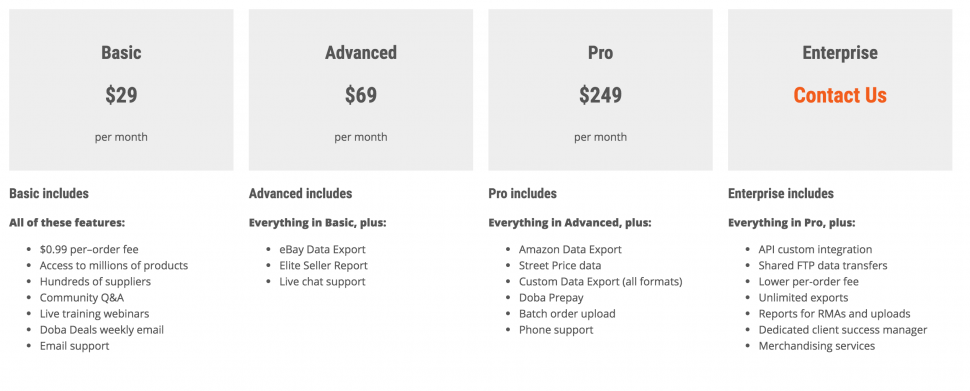Image resolution: width=970 pixels, height=391 pixels.
Task: Click the Amazon Data Export feature
Action: coord(570,249)
